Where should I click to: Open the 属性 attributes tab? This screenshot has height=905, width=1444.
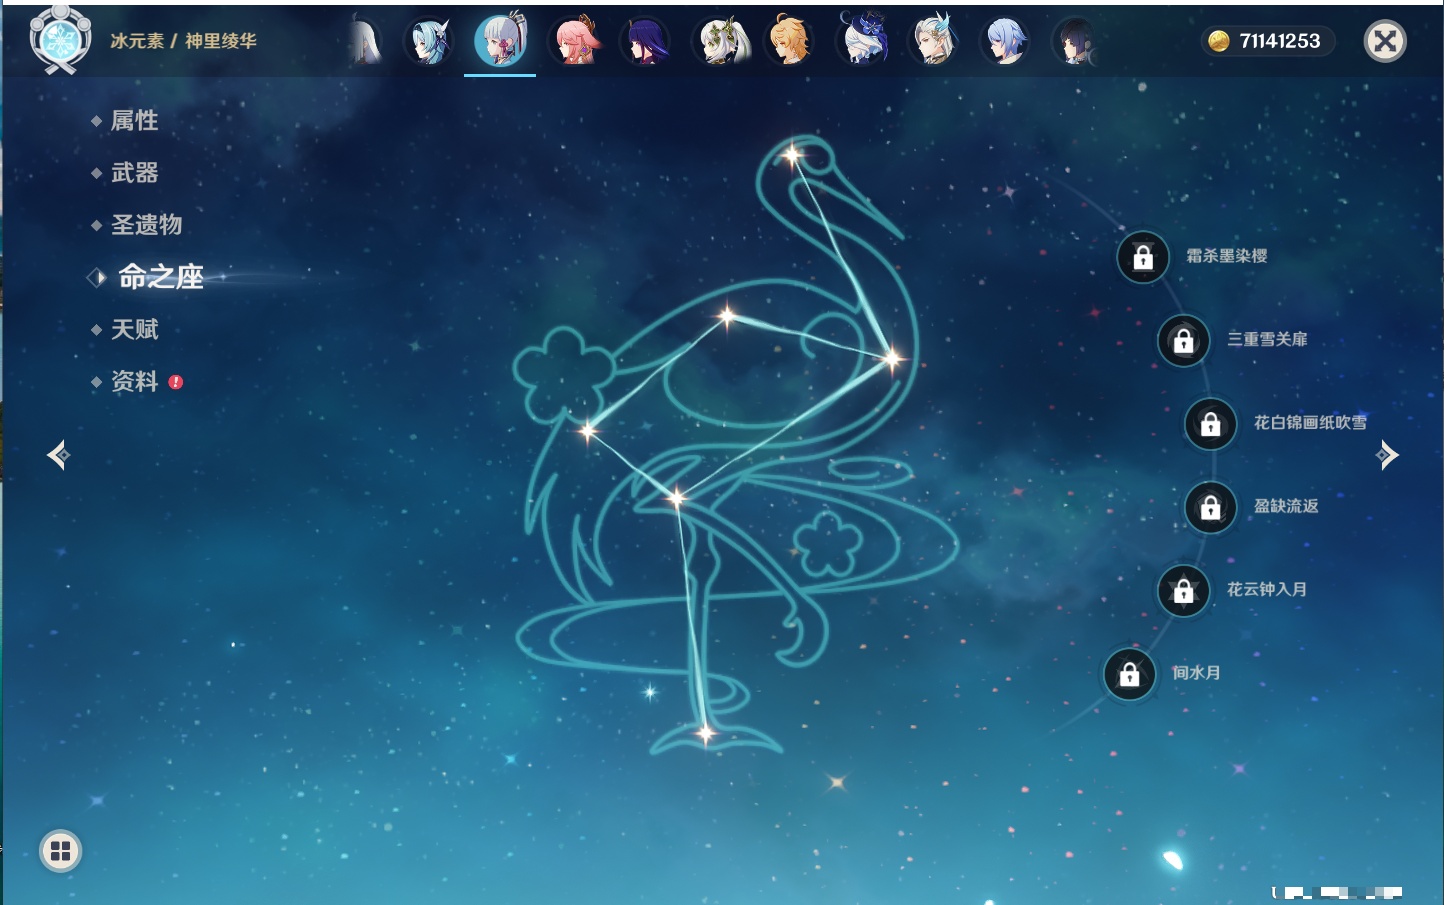pos(134,121)
